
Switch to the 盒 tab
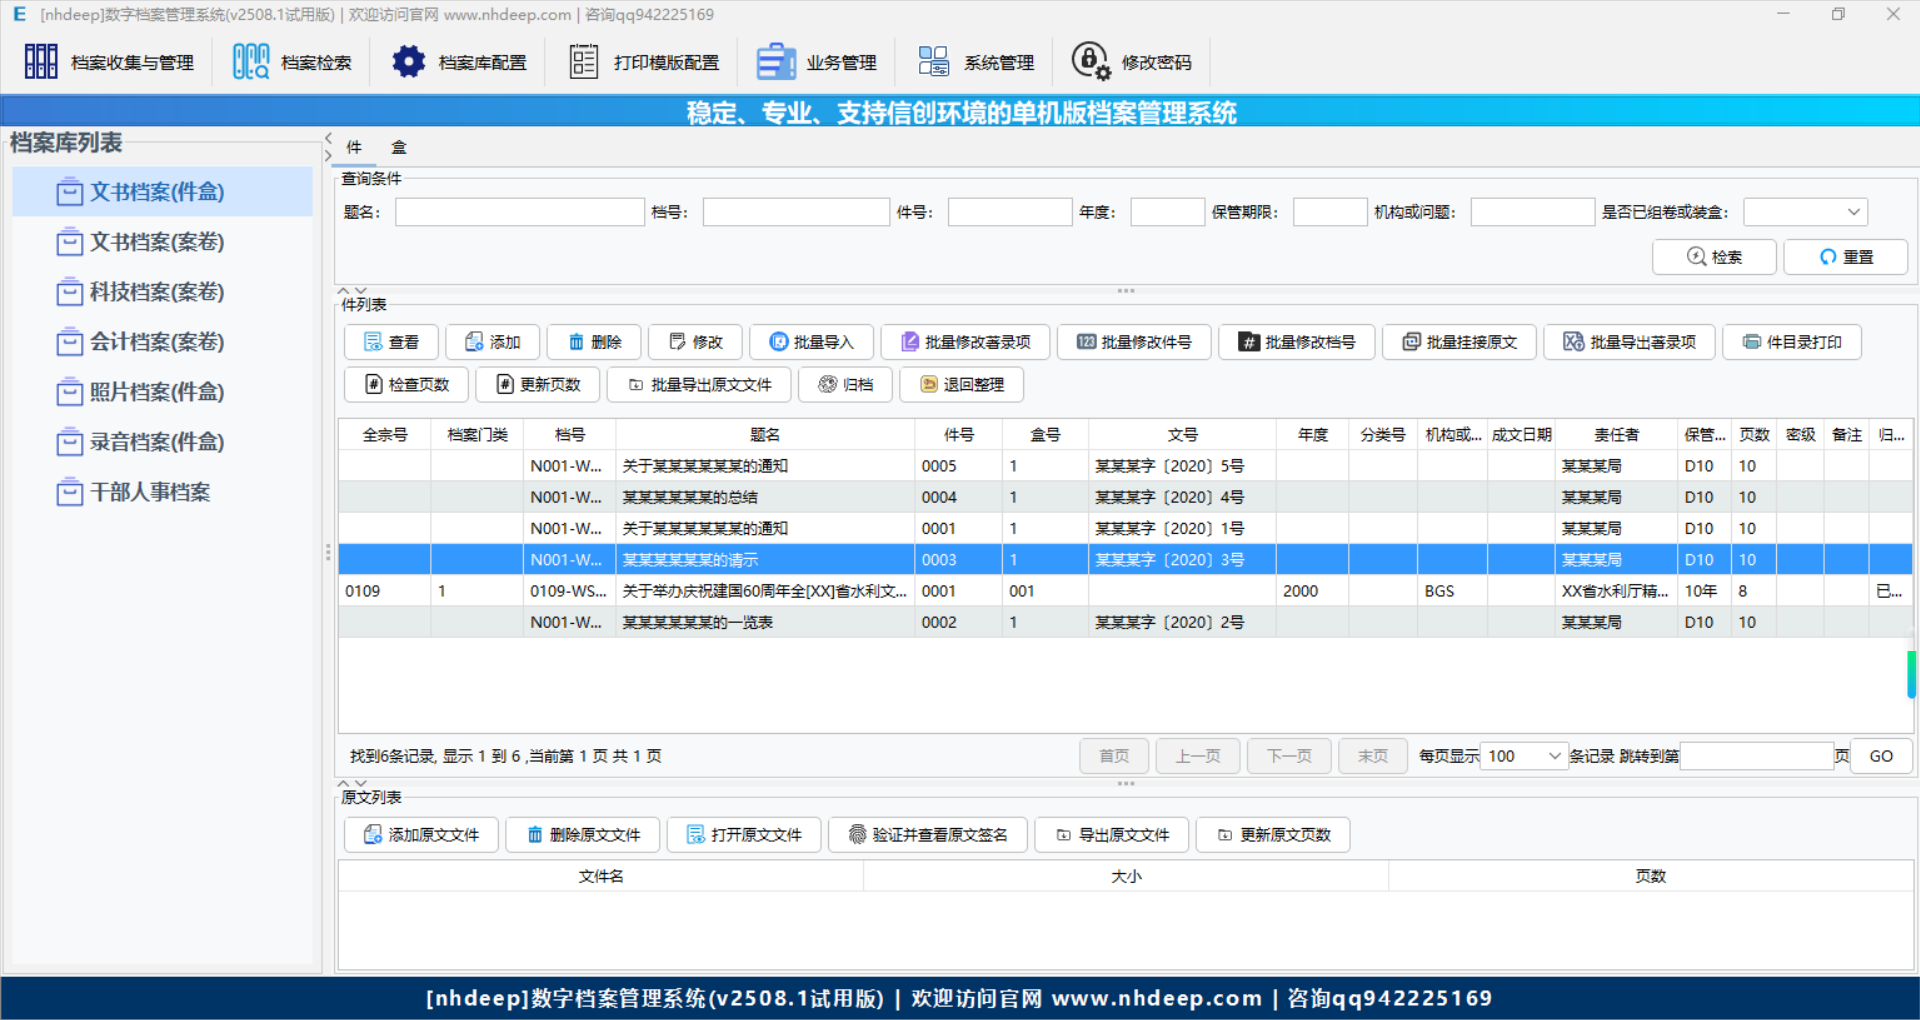[399, 146]
